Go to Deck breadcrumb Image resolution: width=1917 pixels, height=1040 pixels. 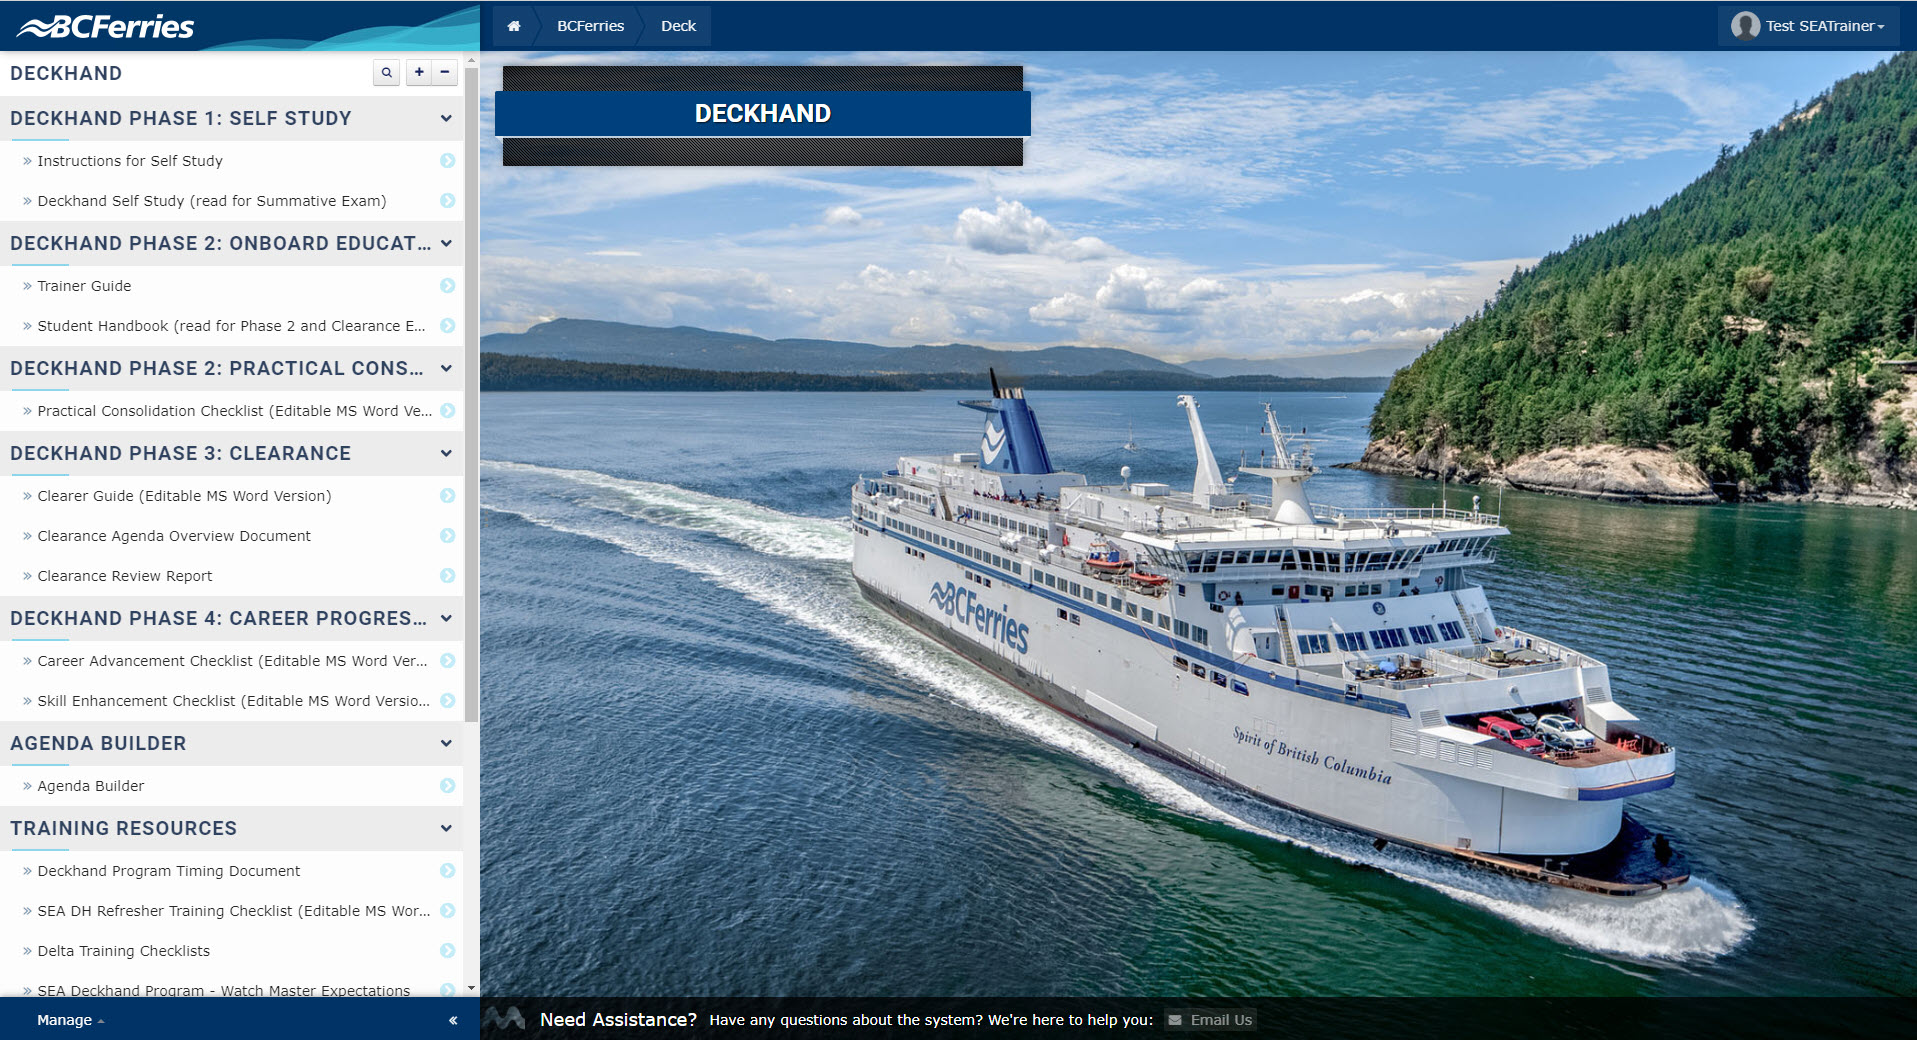coord(678,26)
